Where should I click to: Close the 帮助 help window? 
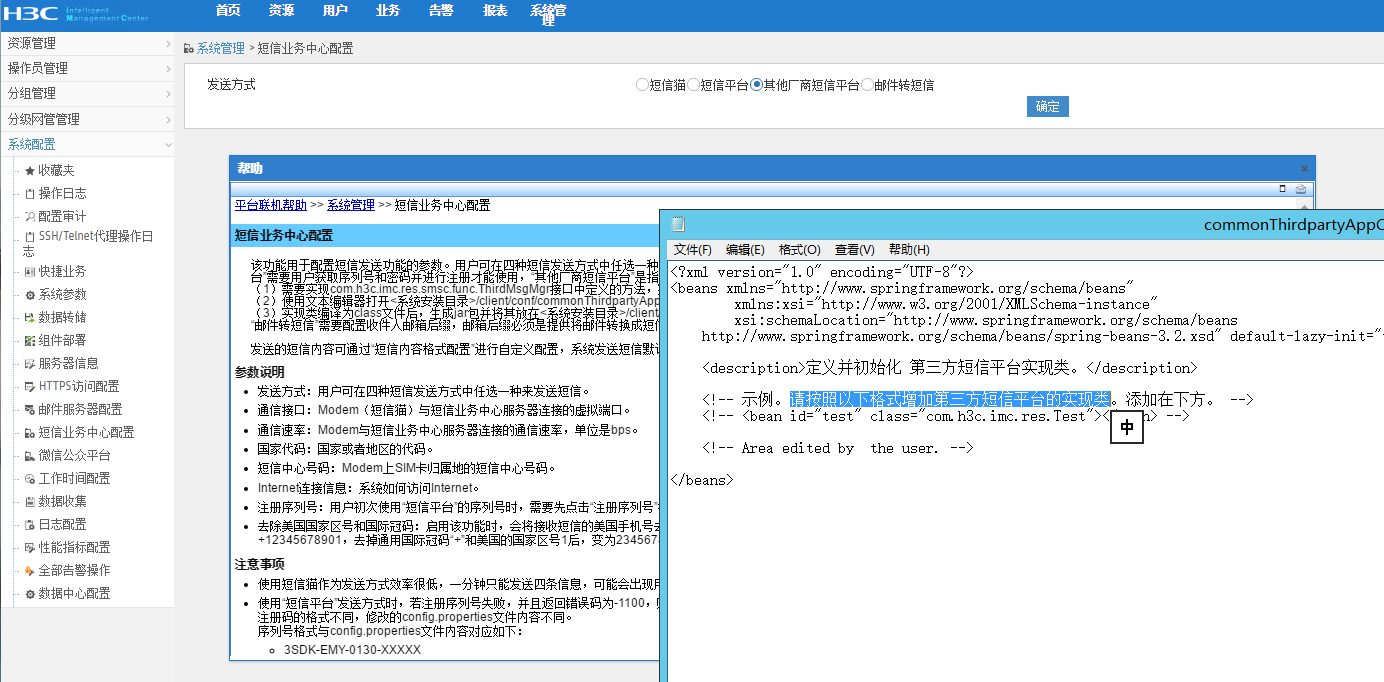click(x=1304, y=169)
